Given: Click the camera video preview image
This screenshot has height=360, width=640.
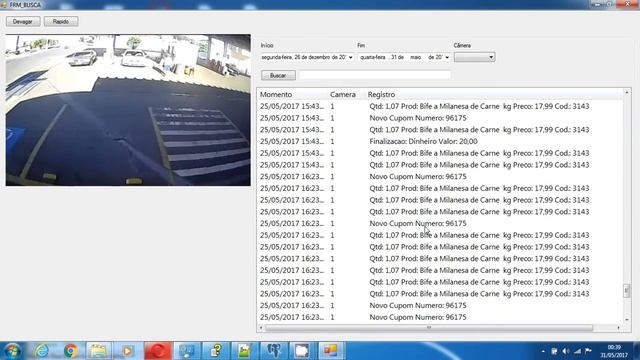Looking at the screenshot, I should coord(128,110).
